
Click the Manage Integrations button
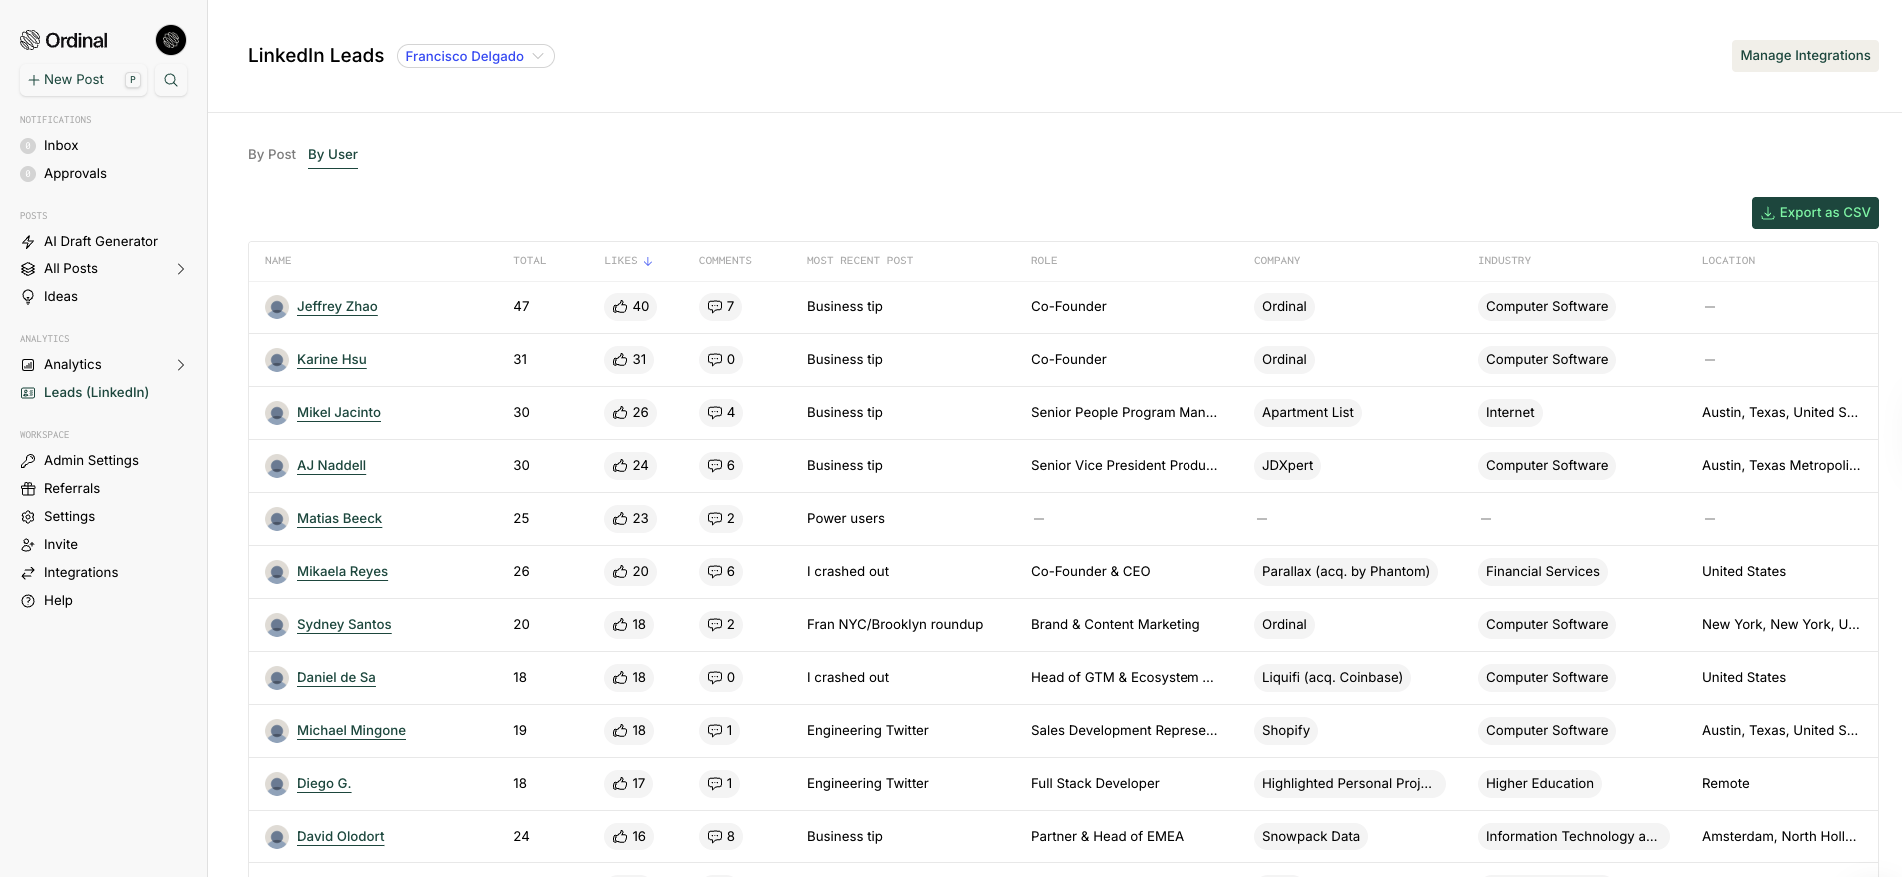tap(1805, 56)
